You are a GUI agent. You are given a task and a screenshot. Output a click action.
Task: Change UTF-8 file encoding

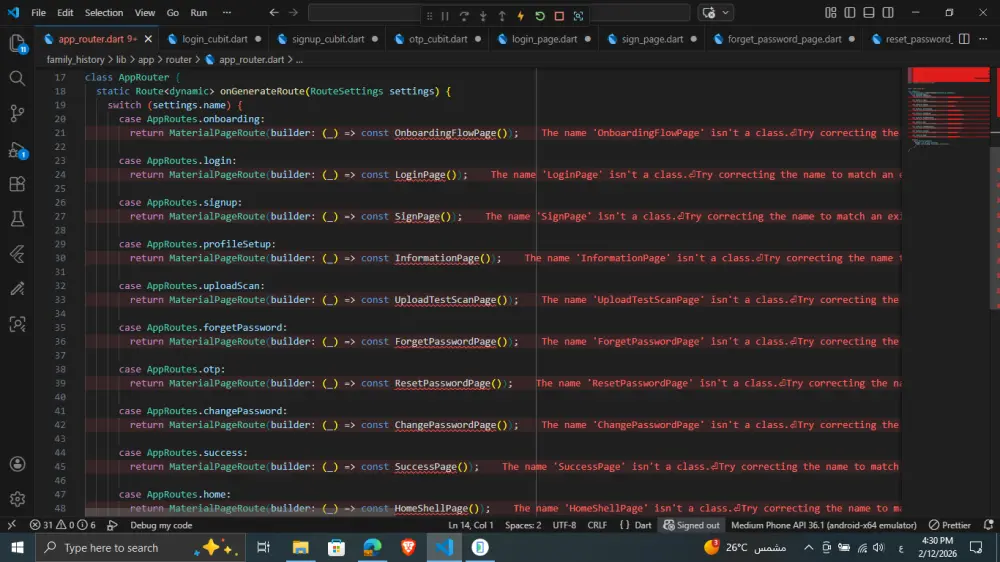point(564,525)
